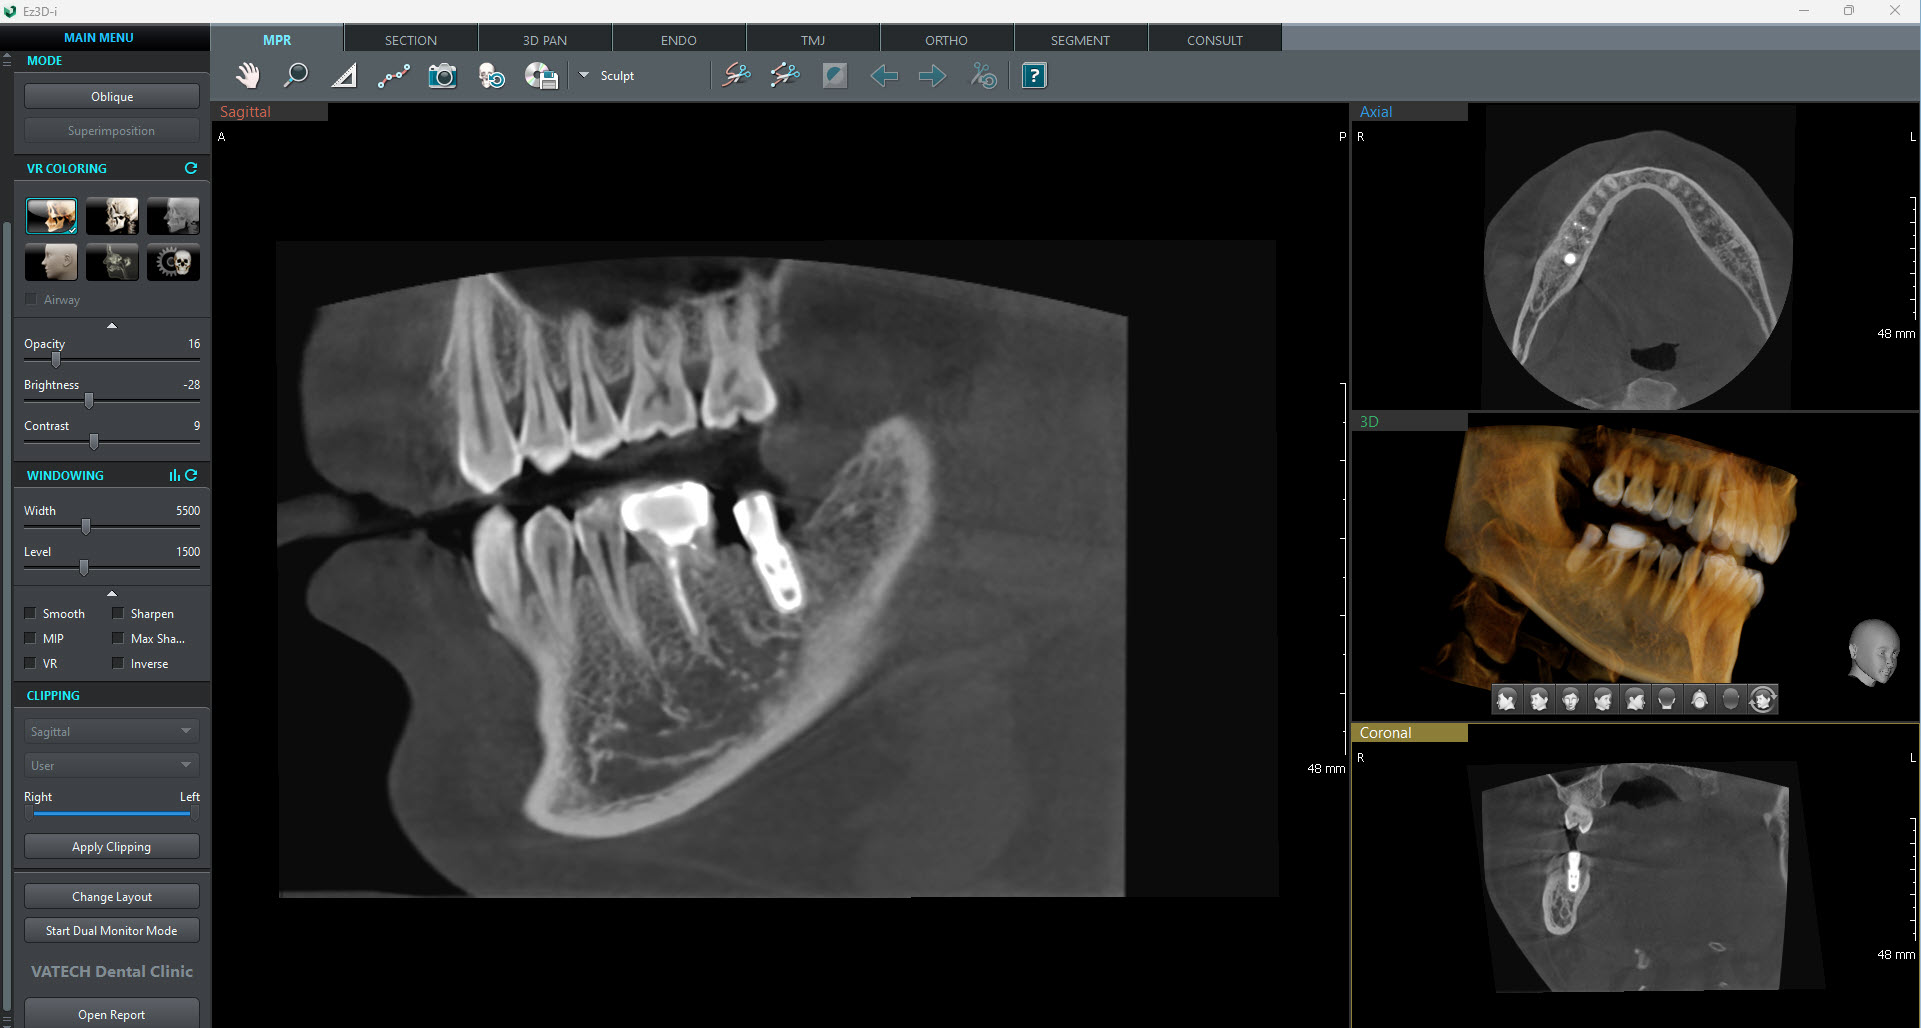Viewport: 1921px width, 1028px height.
Task: Open windowing histogram icon
Action: pyautogui.click(x=175, y=475)
